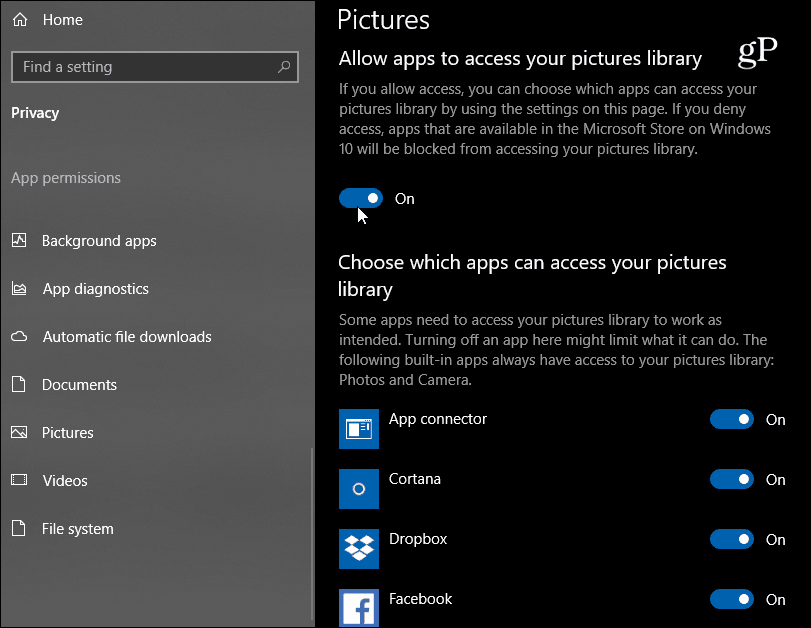This screenshot has height=628, width=811.
Task: Select the App diagnostics chart icon
Action: pyautogui.click(x=19, y=288)
